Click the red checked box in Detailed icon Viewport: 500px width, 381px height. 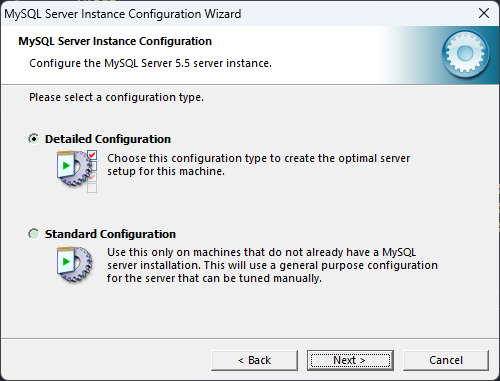pyautogui.click(x=92, y=155)
